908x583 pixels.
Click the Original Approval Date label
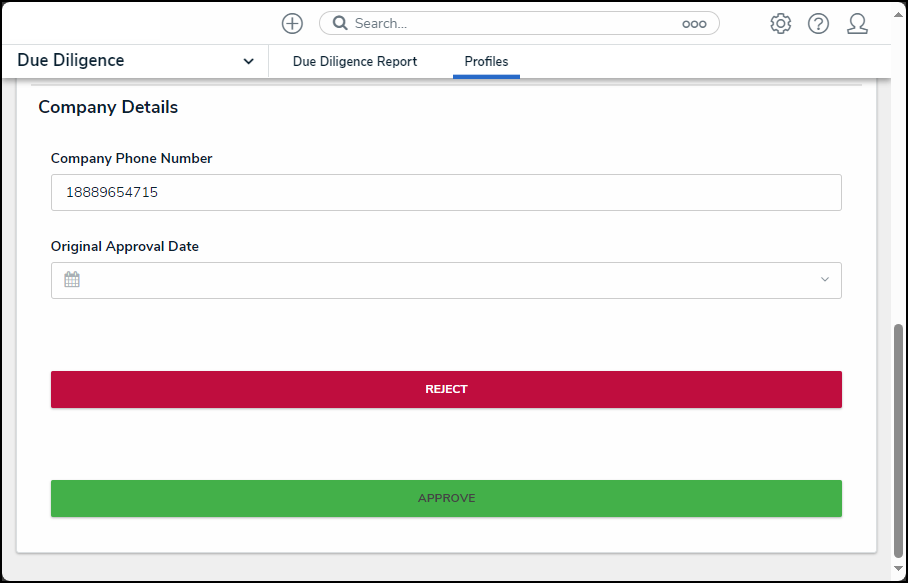click(125, 247)
